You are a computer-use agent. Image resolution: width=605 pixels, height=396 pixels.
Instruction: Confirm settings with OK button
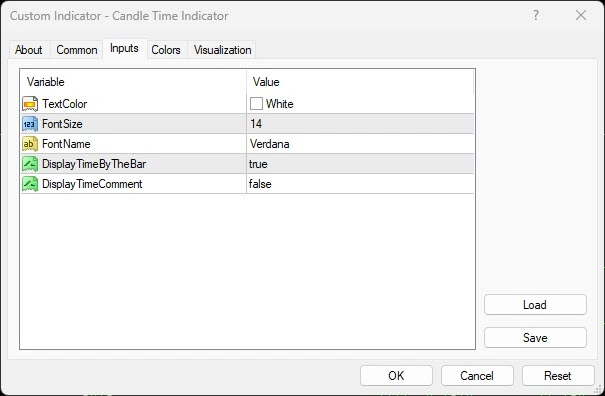pyautogui.click(x=396, y=376)
